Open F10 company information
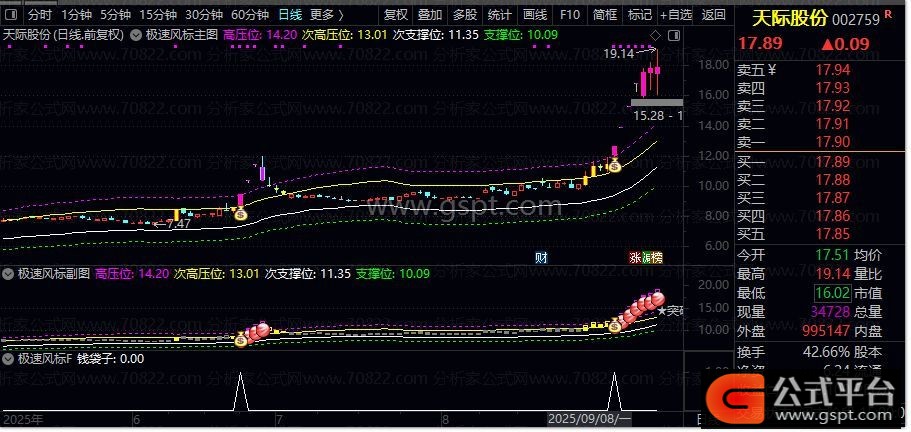 [x=569, y=15]
